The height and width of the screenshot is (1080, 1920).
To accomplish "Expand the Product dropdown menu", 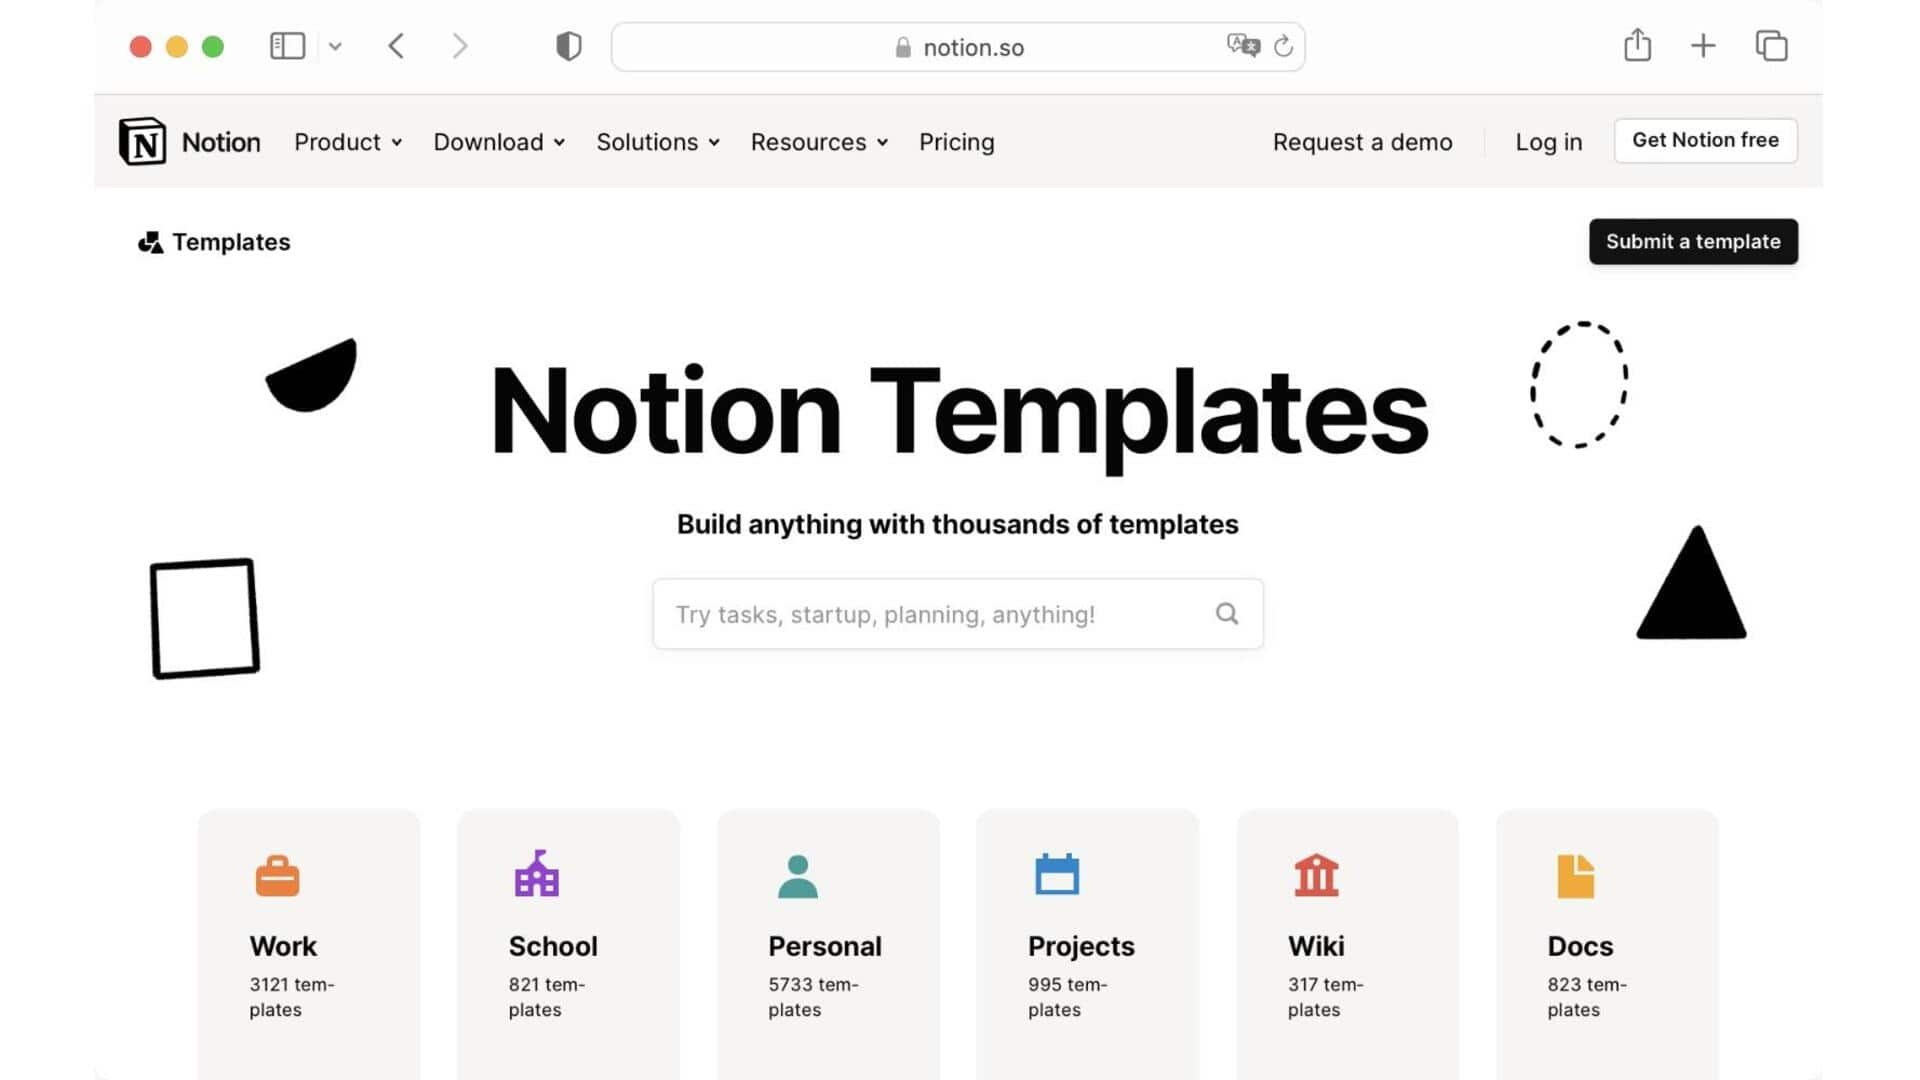I will tap(345, 141).
